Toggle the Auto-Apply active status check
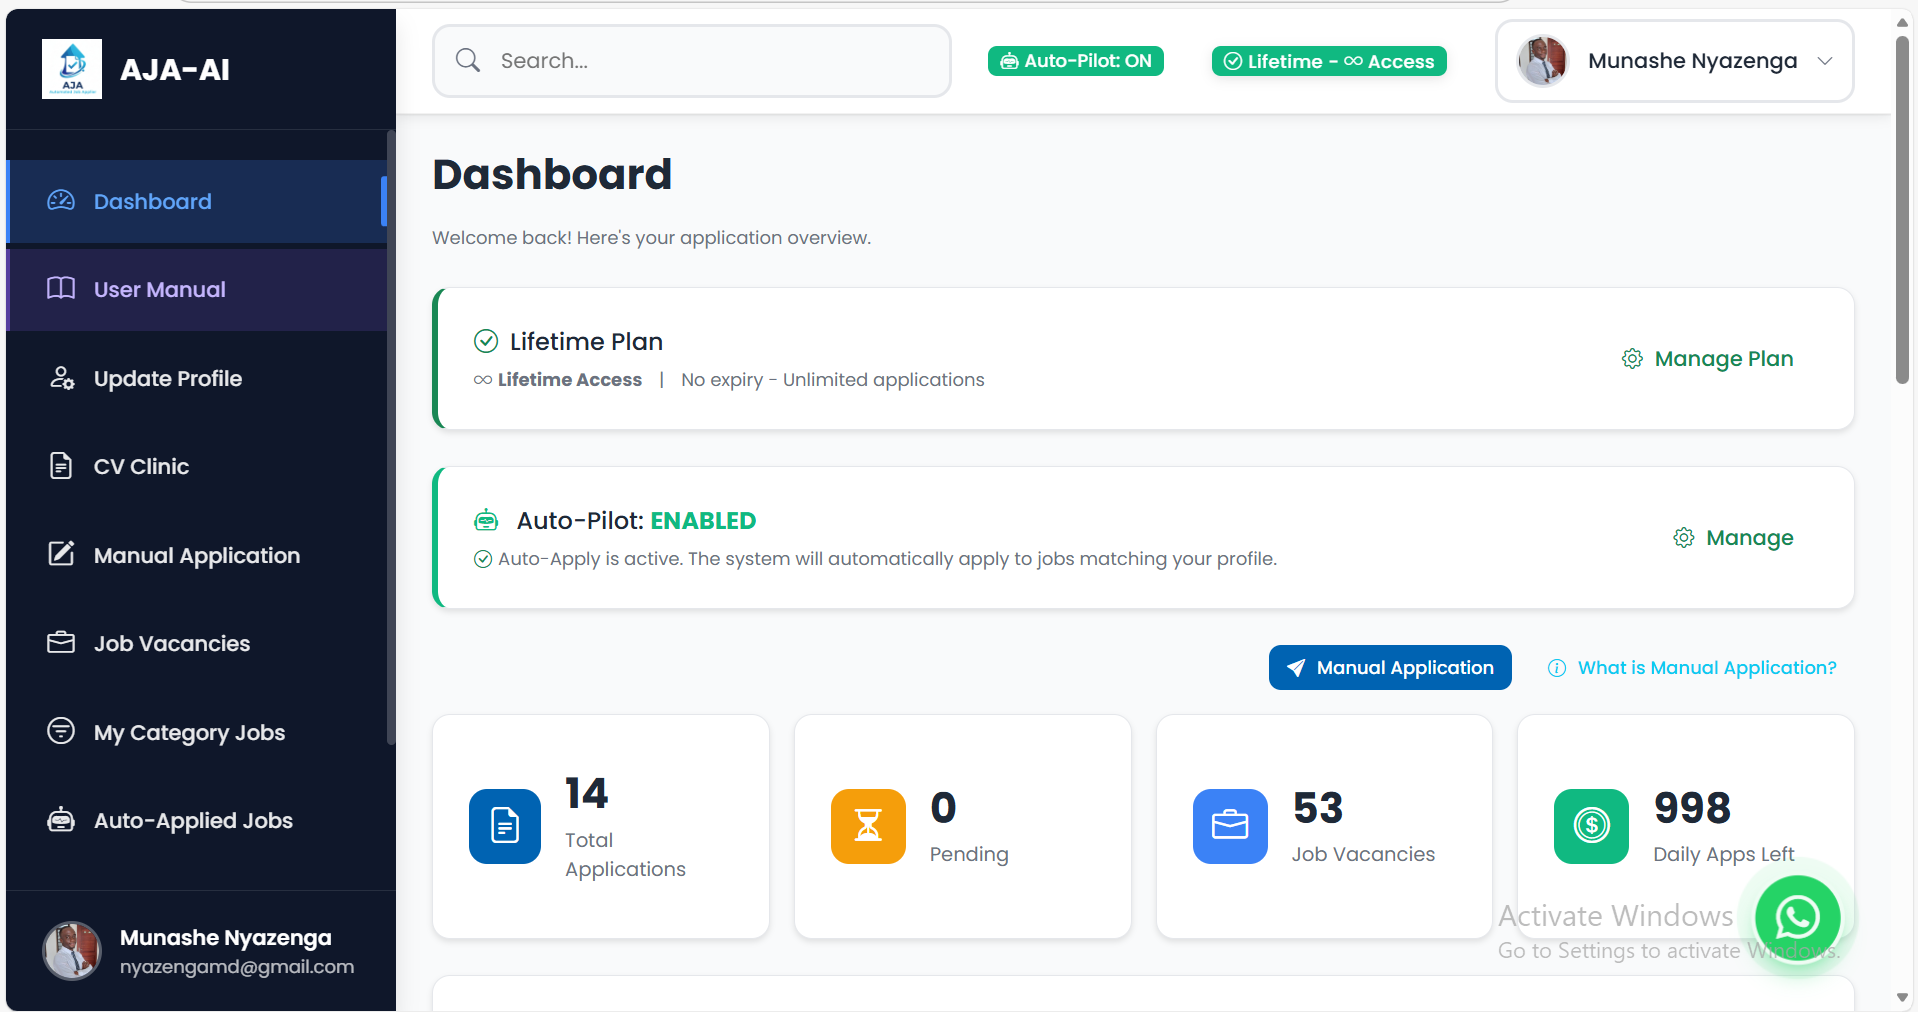Viewport: 1918px width, 1012px height. tap(483, 559)
